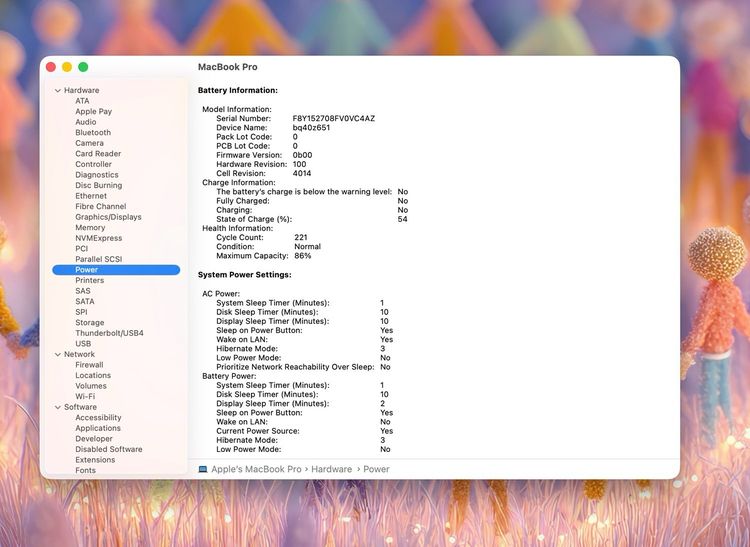The width and height of the screenshot is (750, 547).
Task: Select SATA in the sidebar
Action: (85, 301)
